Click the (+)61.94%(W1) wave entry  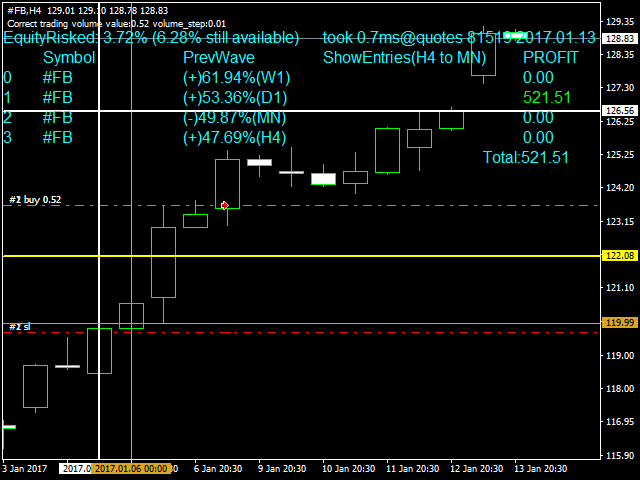click(x=236, y=77)
